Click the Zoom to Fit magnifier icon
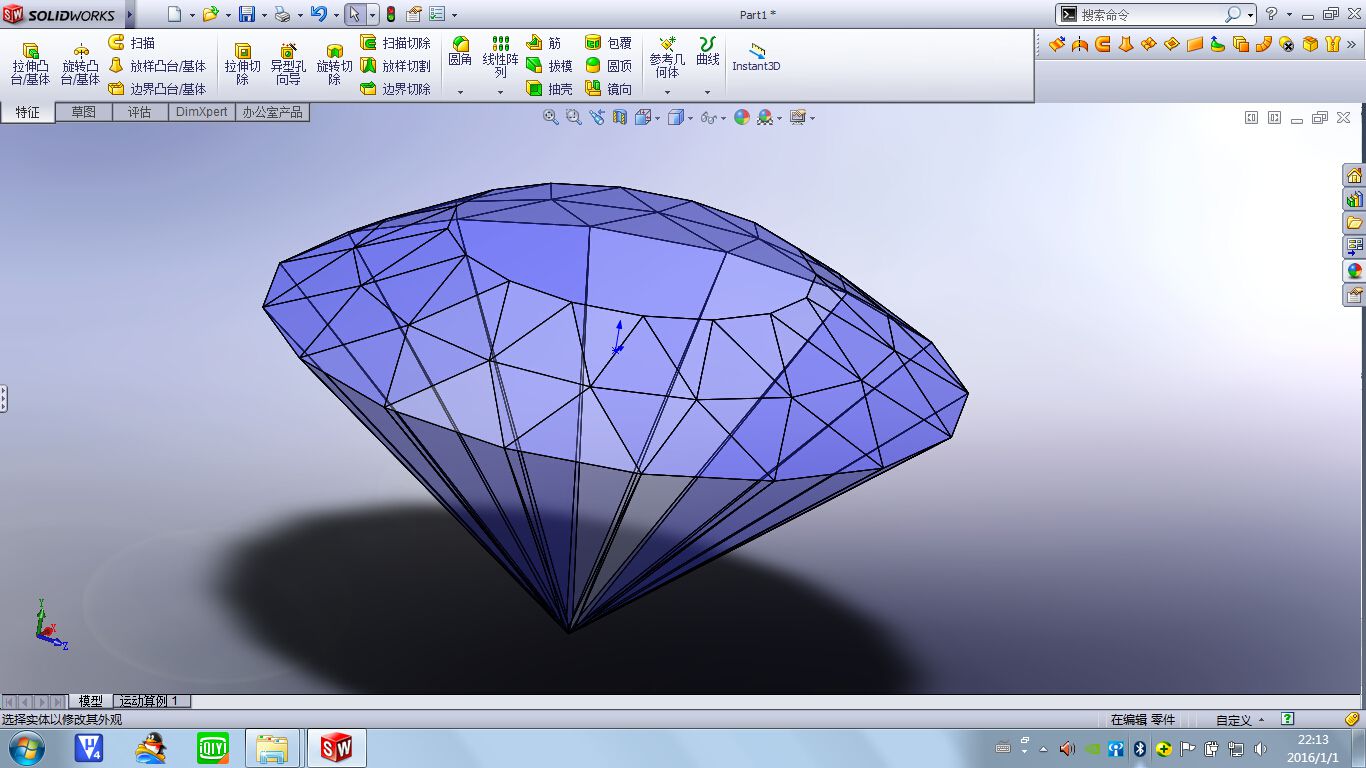 point(550,117)
